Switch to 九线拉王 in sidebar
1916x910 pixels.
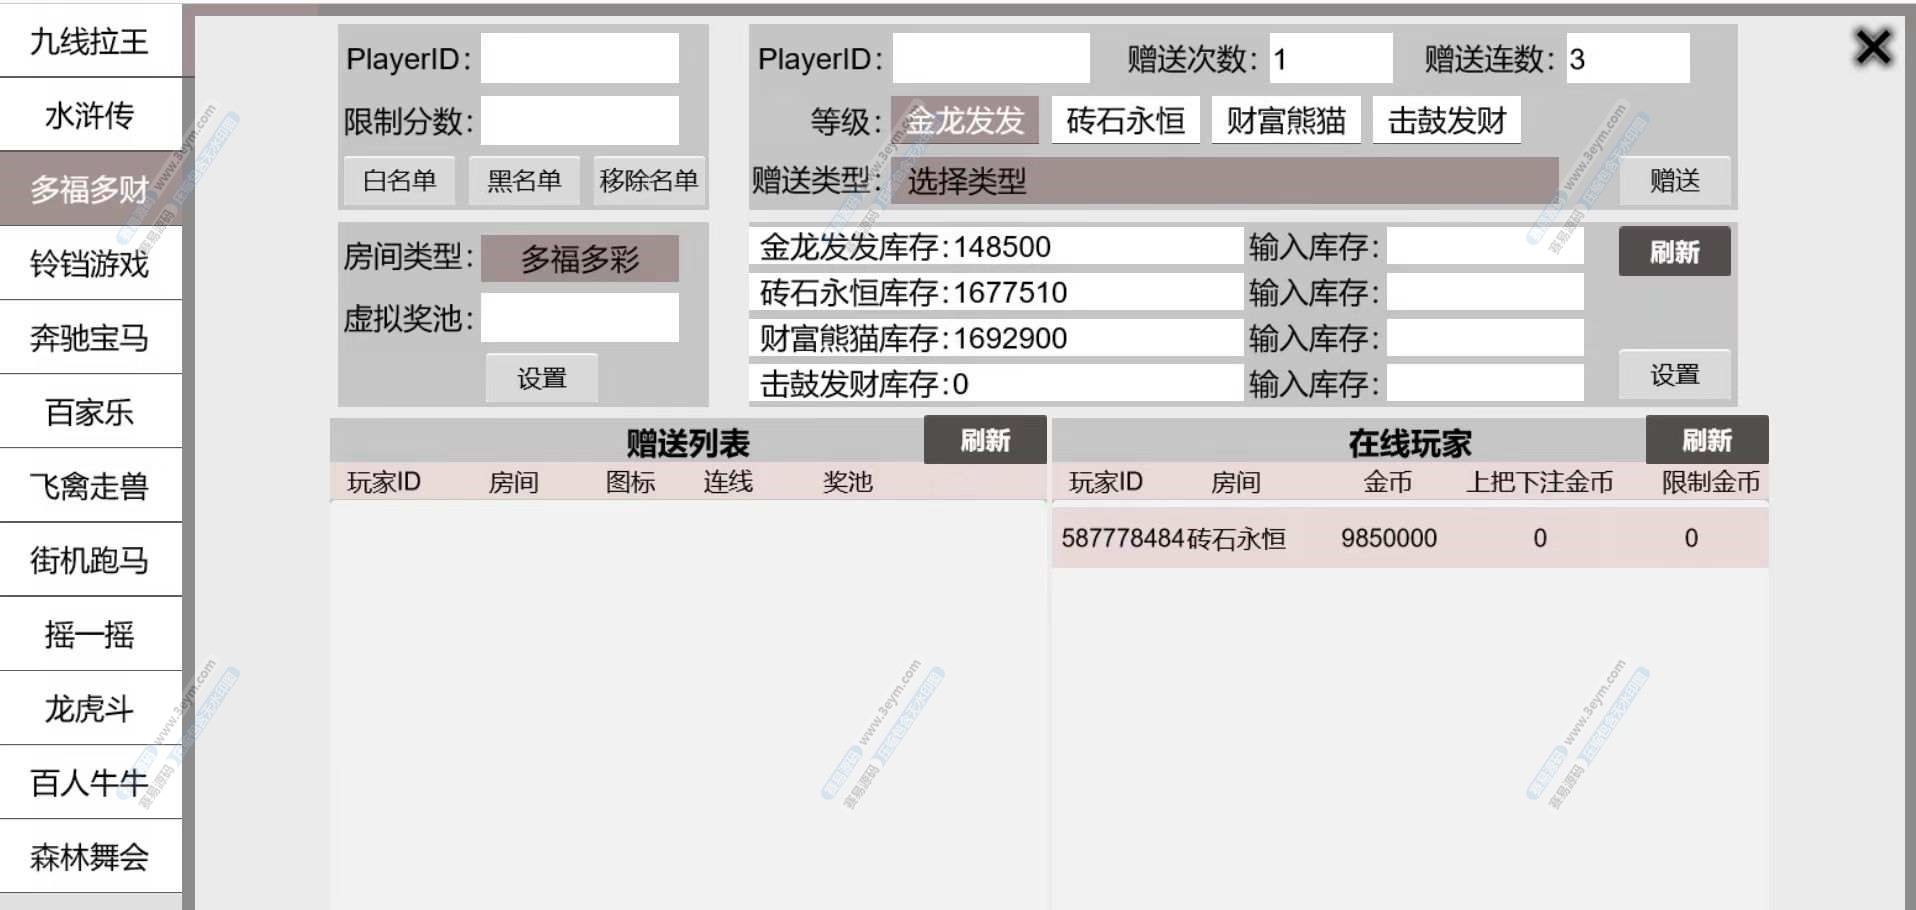pos(90,41)
